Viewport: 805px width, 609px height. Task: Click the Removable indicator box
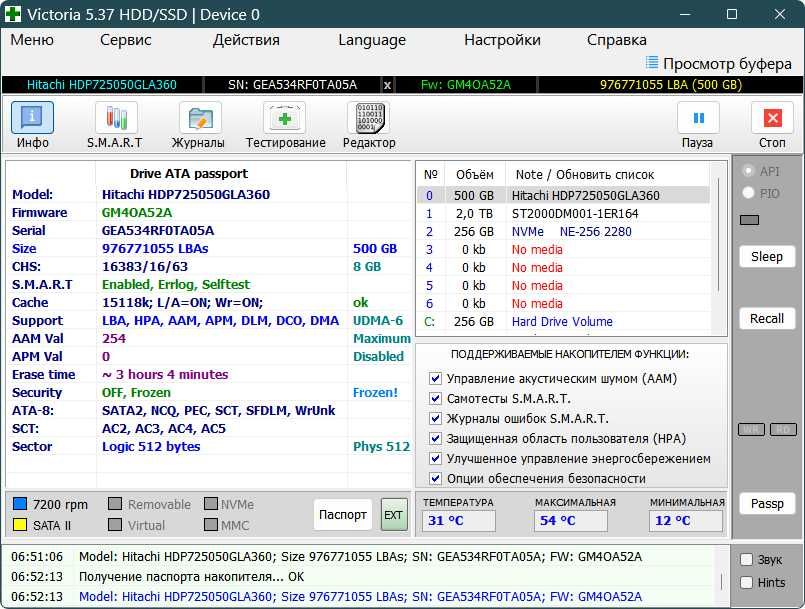[x=115, y=504]
